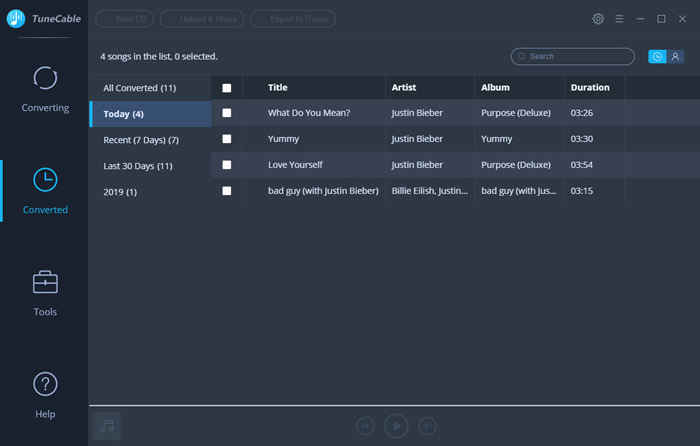Screen dimensions: 700x446
Task: Open the Help section
Action: point(45,394)
